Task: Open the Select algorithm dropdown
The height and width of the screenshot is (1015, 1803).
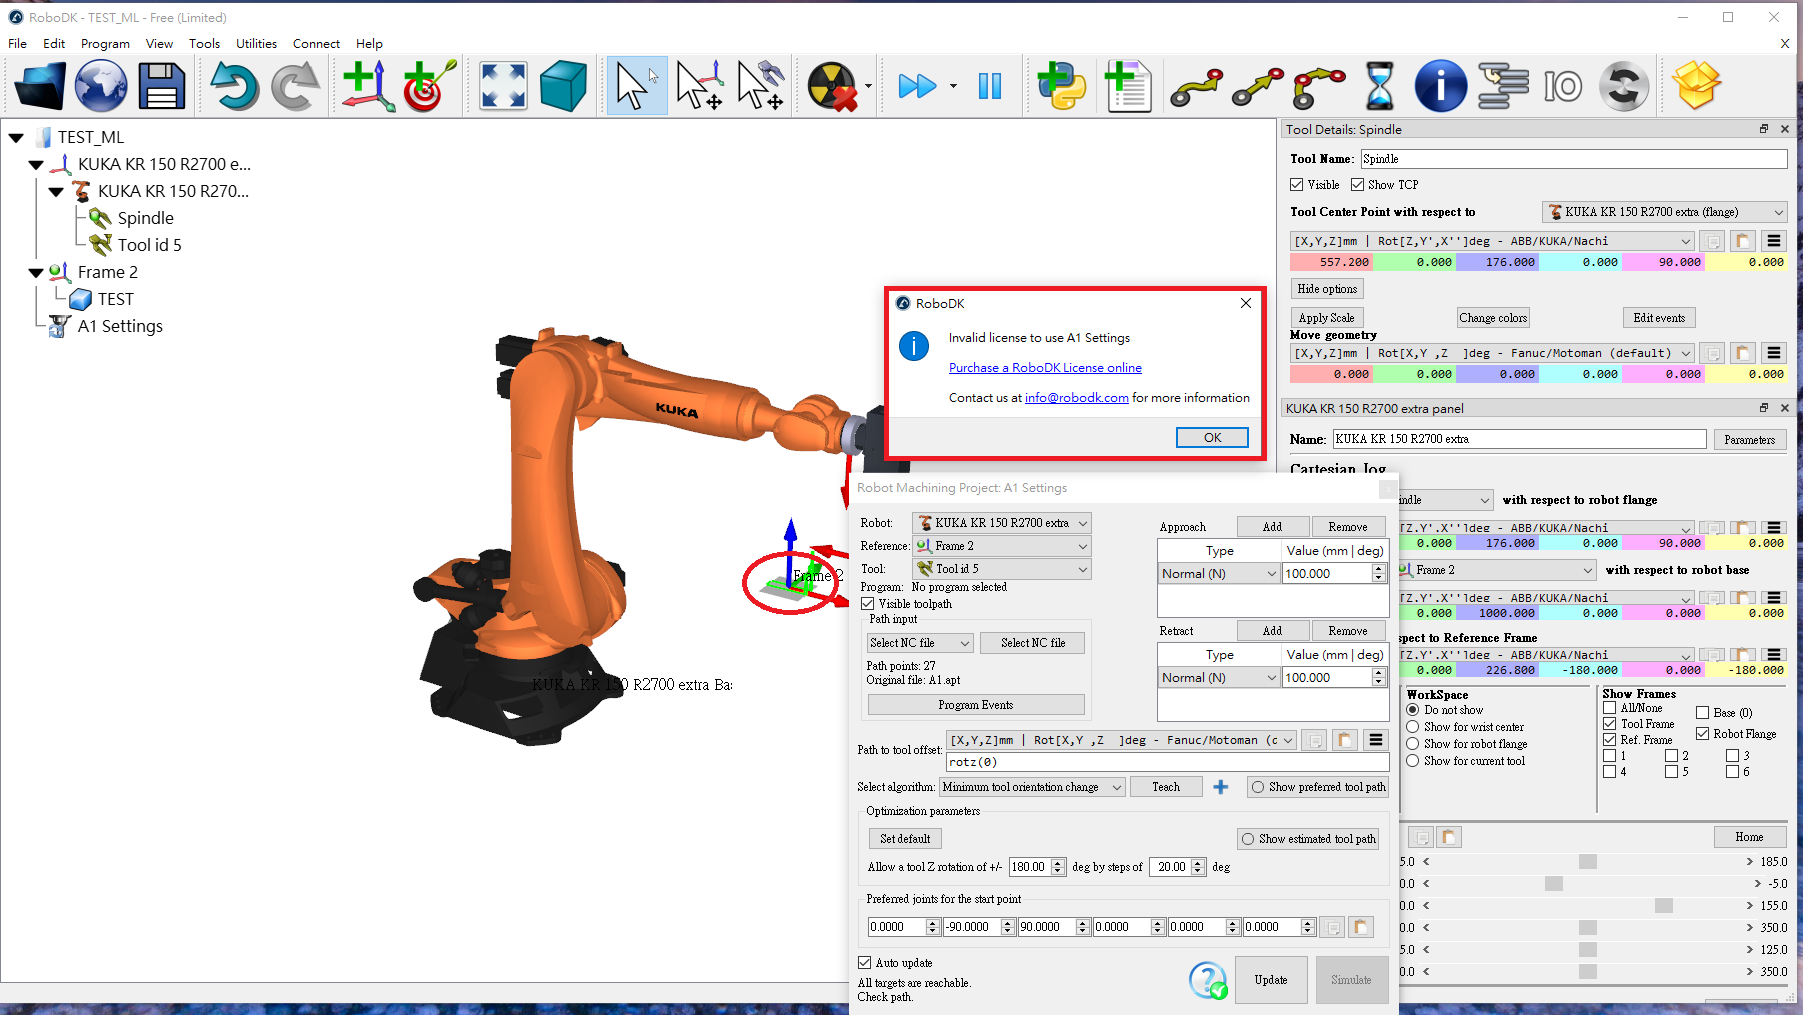Action: click(1032, 787)
